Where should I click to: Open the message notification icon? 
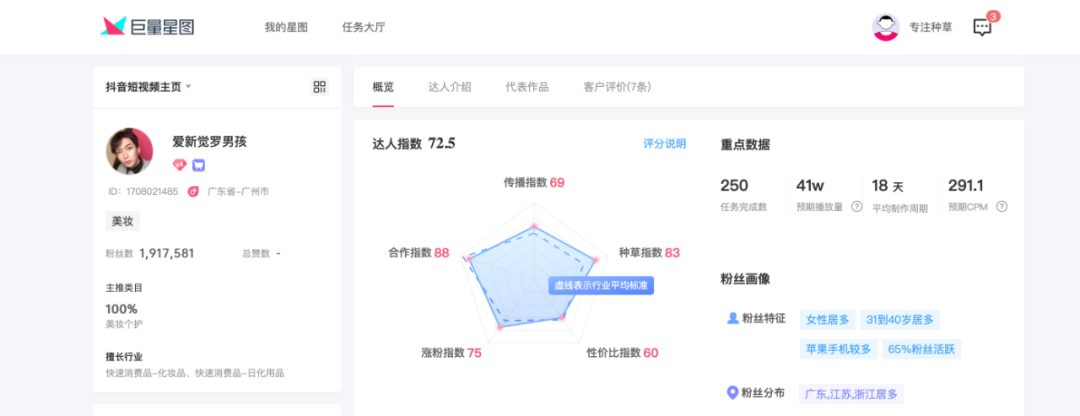pos(982,27)
